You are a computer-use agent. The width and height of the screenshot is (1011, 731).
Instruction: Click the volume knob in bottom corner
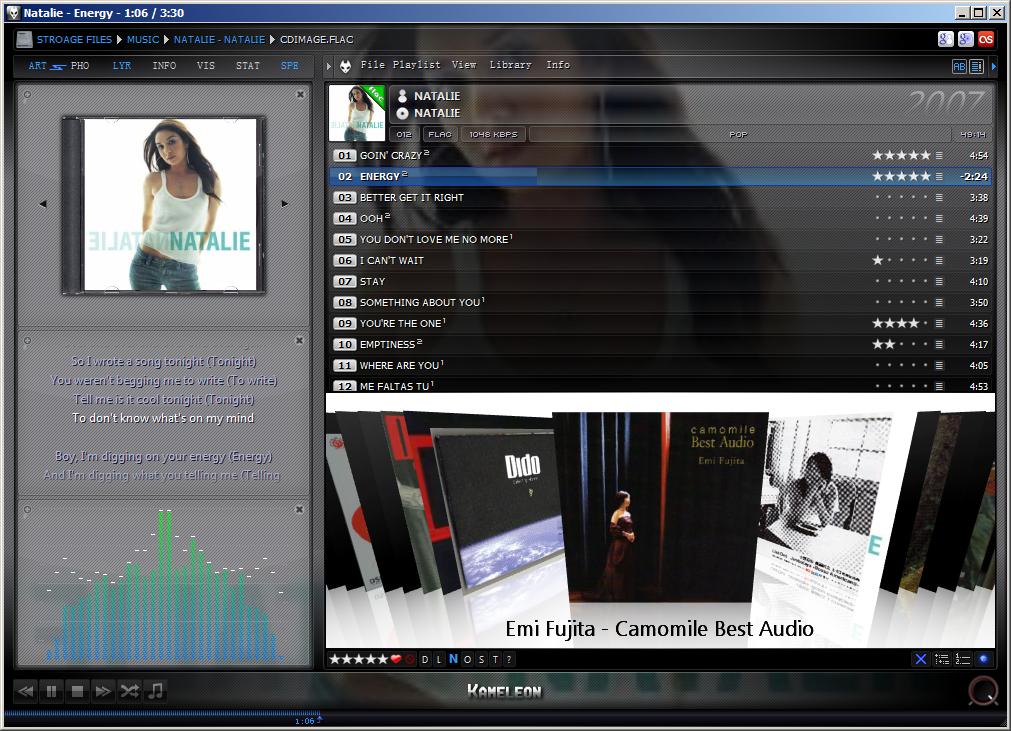coord(983,692)
